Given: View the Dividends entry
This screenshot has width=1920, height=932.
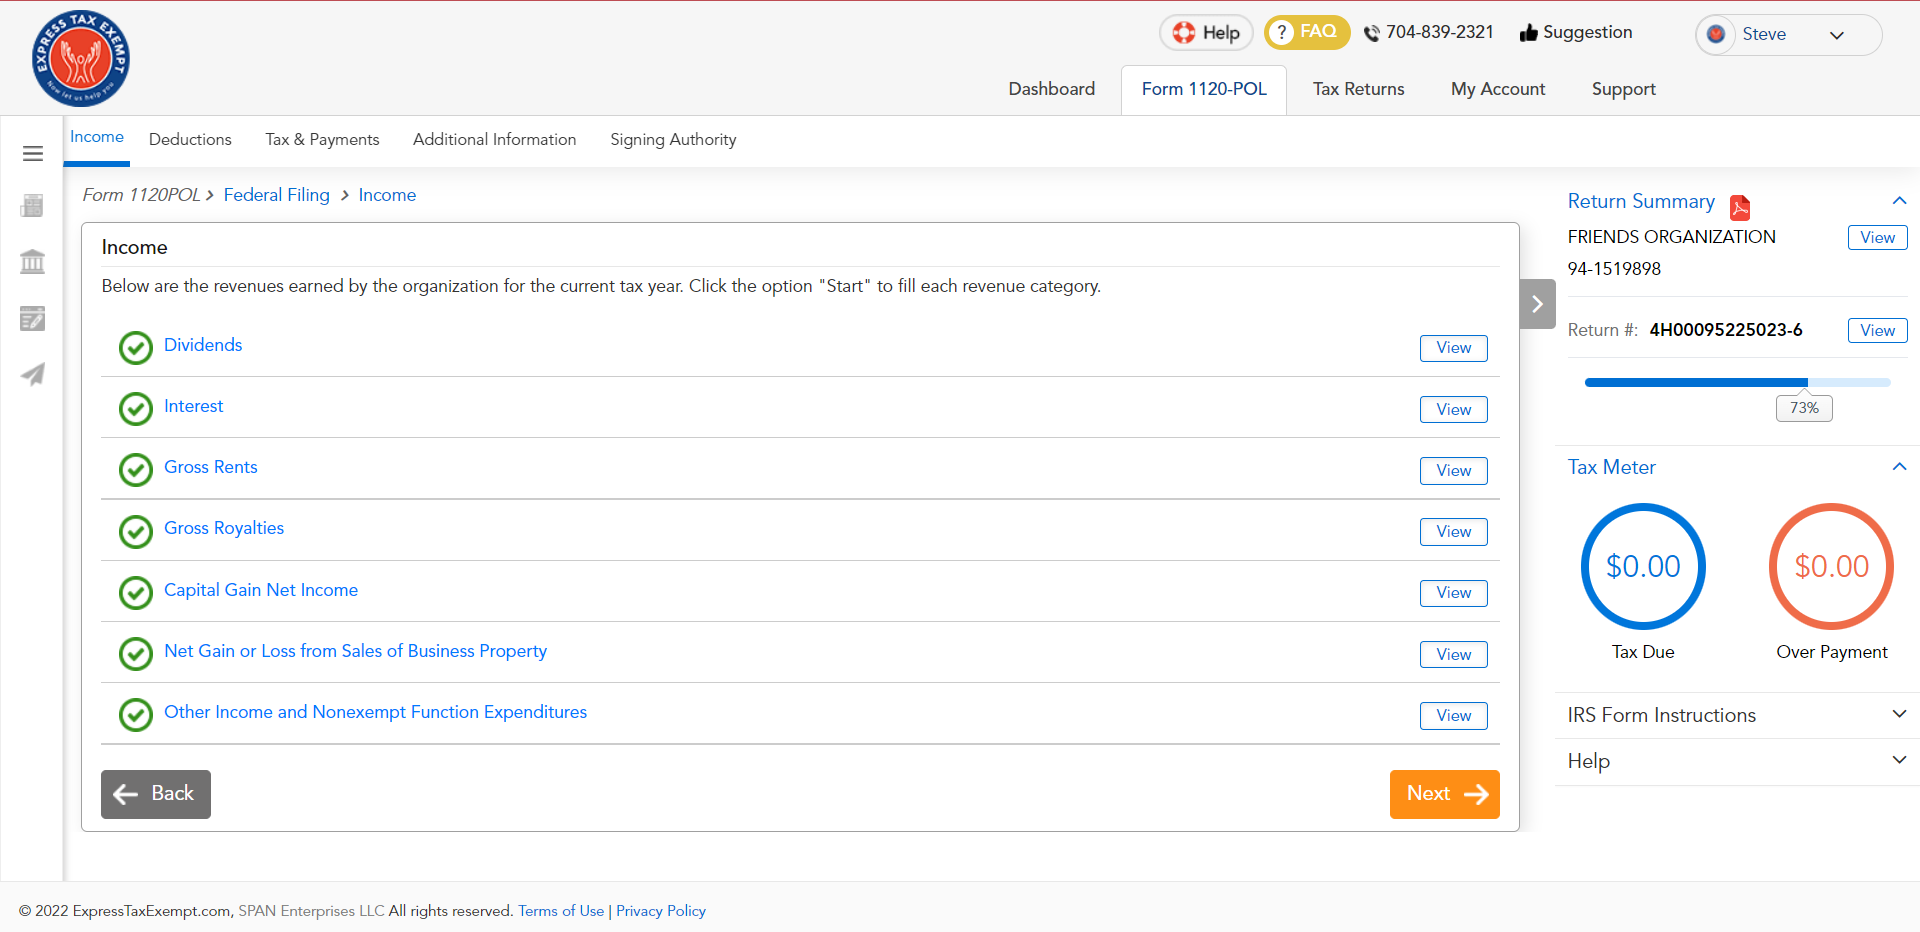Looking at the screenshot, I should point(1454,348).
